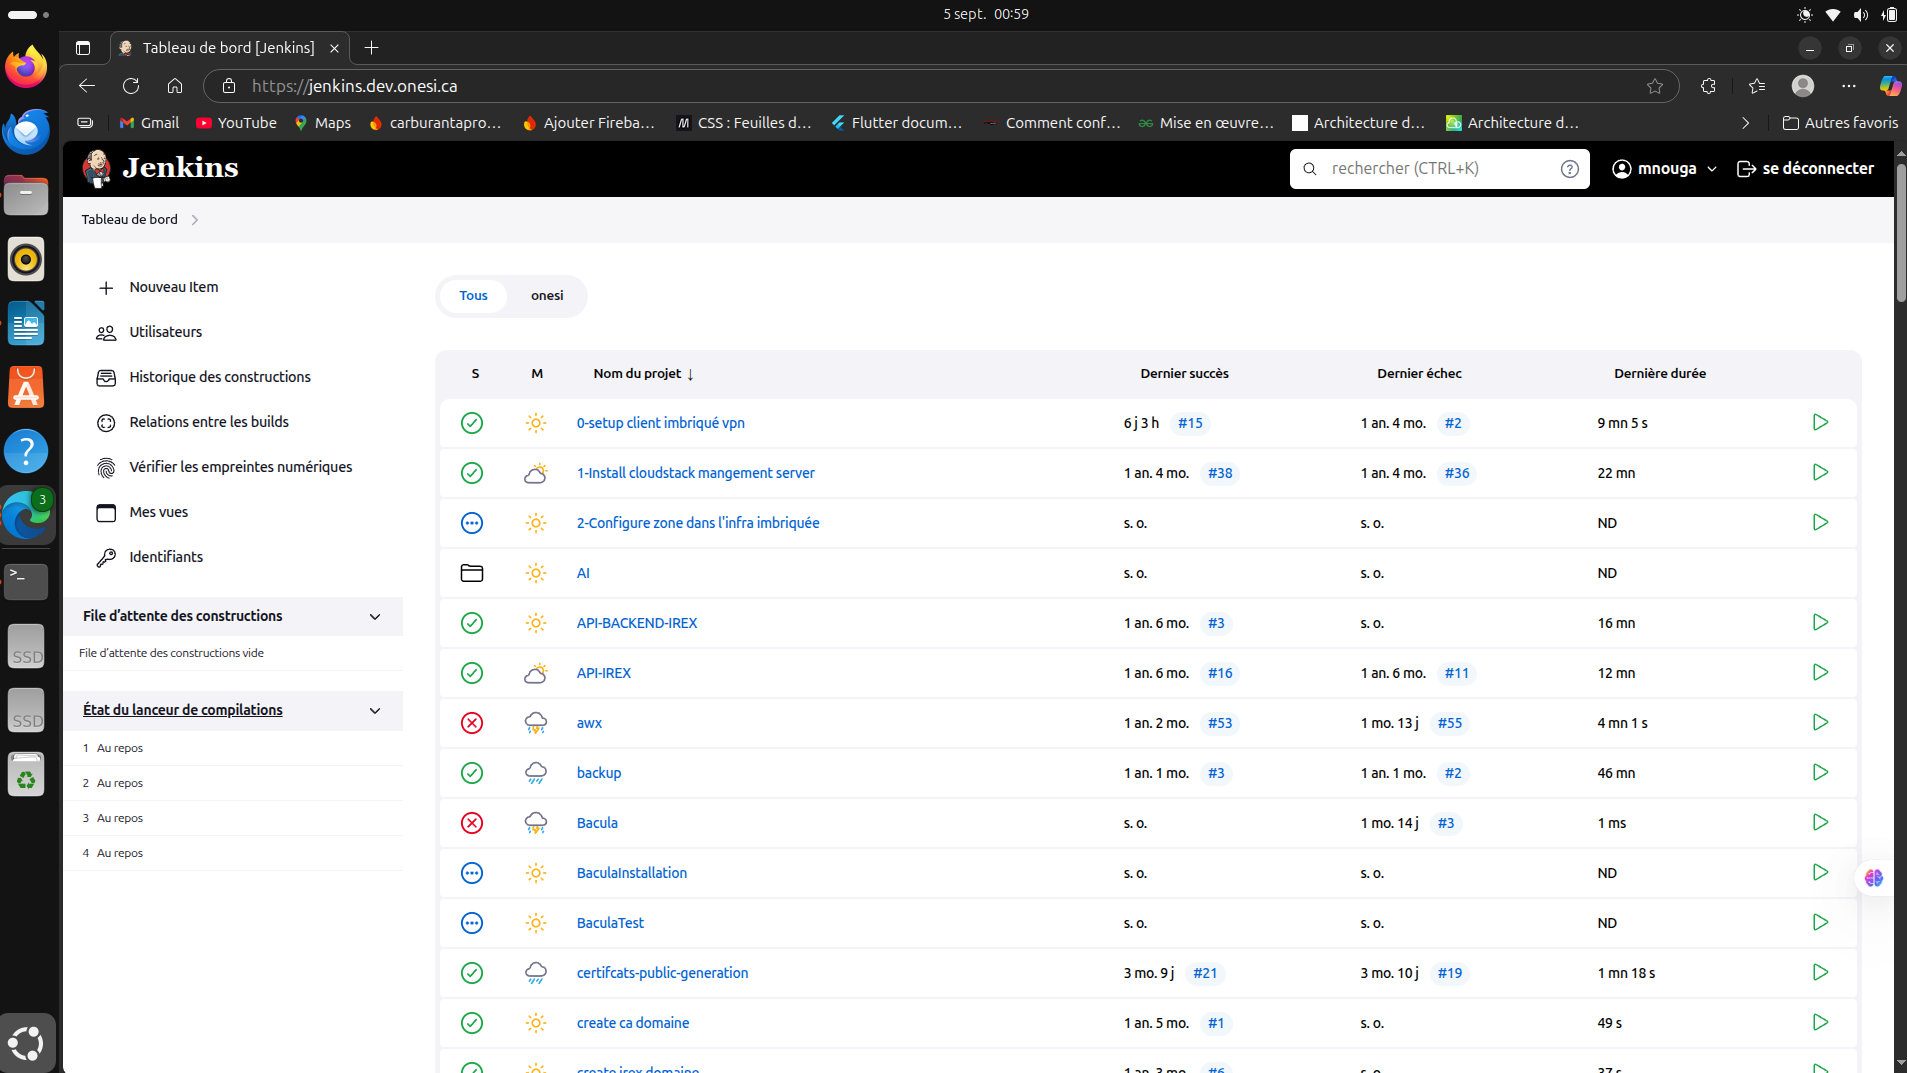
Task: Open Ubuntu Software app from dock
Action: click(x=26, y=387)
